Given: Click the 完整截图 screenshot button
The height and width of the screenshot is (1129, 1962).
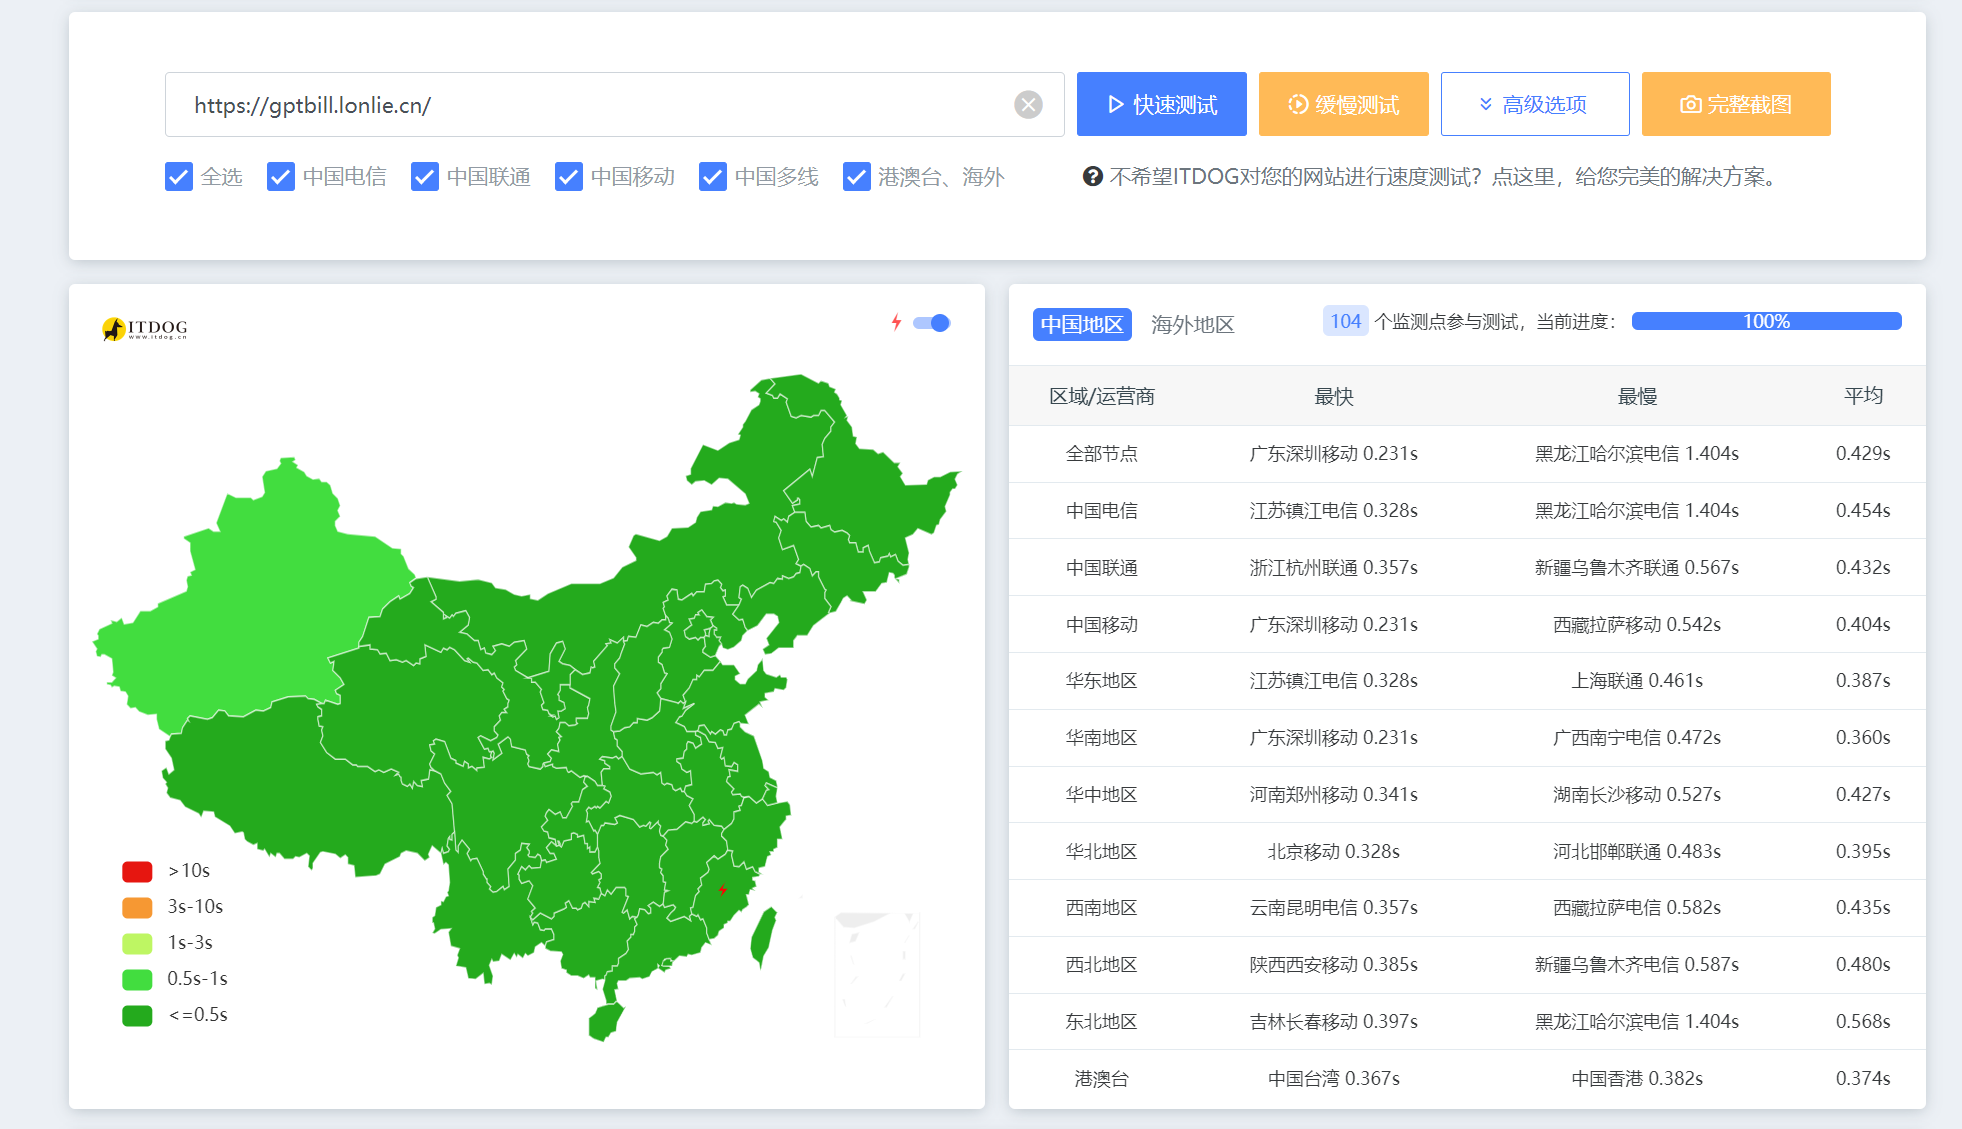Looking at the screenshot, I should pyautogui.click(x=1735, y=104).
